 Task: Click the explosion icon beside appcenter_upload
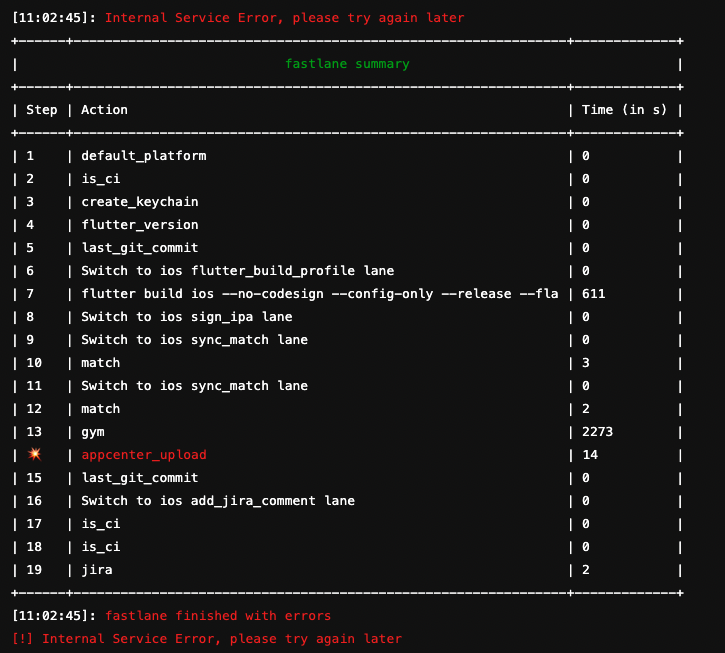tap(34, 454)
